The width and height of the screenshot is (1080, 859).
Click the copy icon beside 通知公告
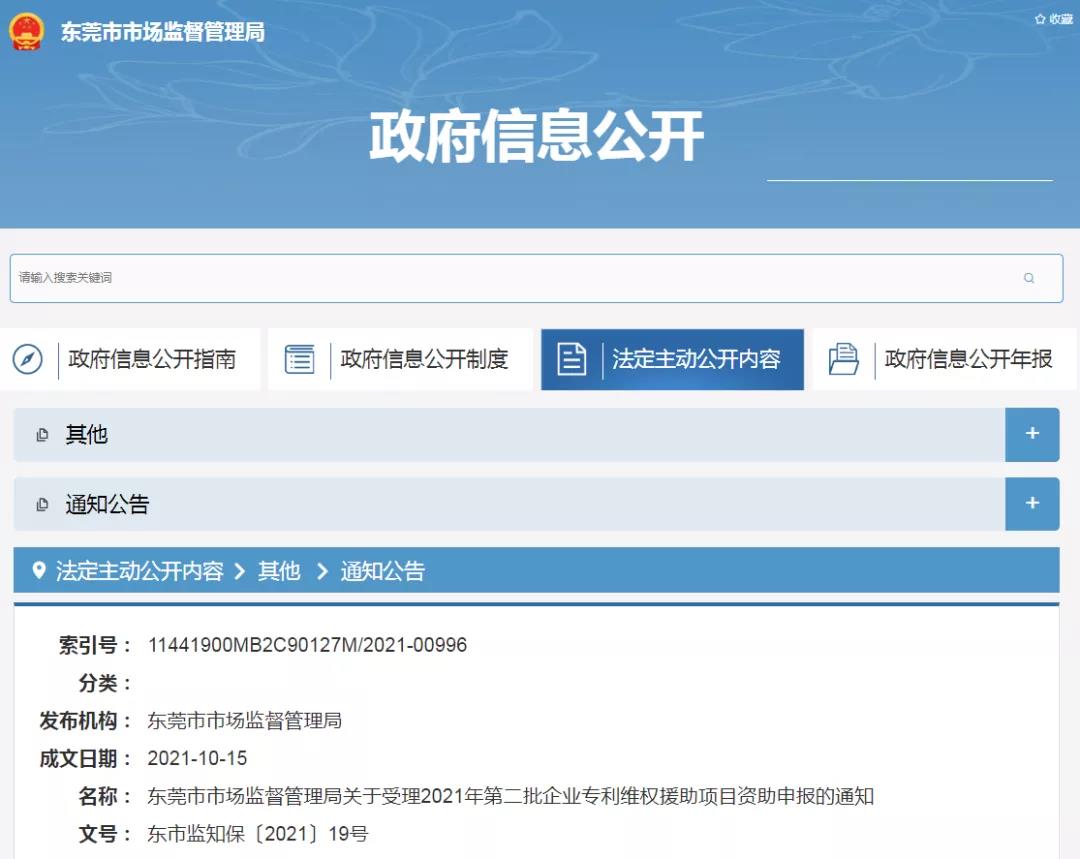pos(42,505)
